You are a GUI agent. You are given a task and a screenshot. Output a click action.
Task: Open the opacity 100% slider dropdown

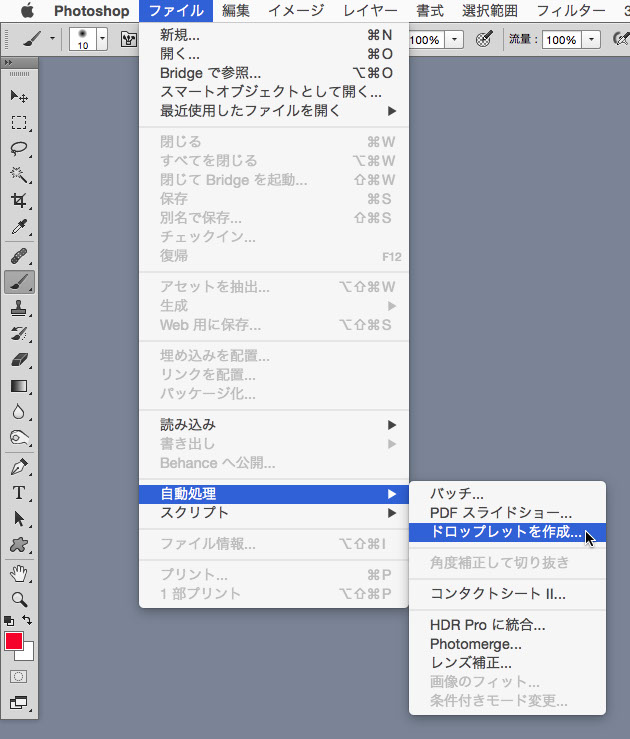click(454, 40)
